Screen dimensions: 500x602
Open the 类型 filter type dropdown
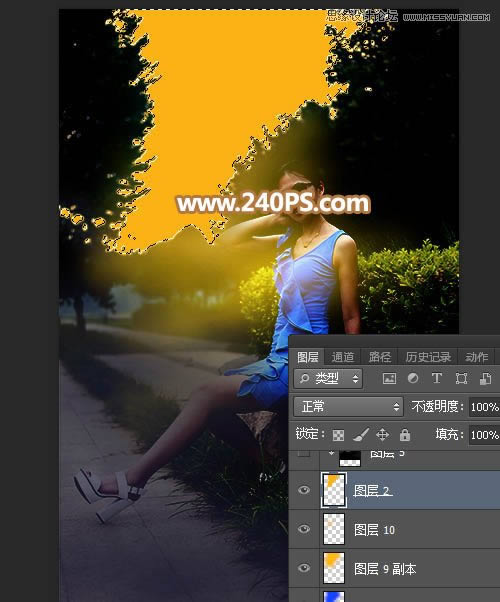pos(328,379)
